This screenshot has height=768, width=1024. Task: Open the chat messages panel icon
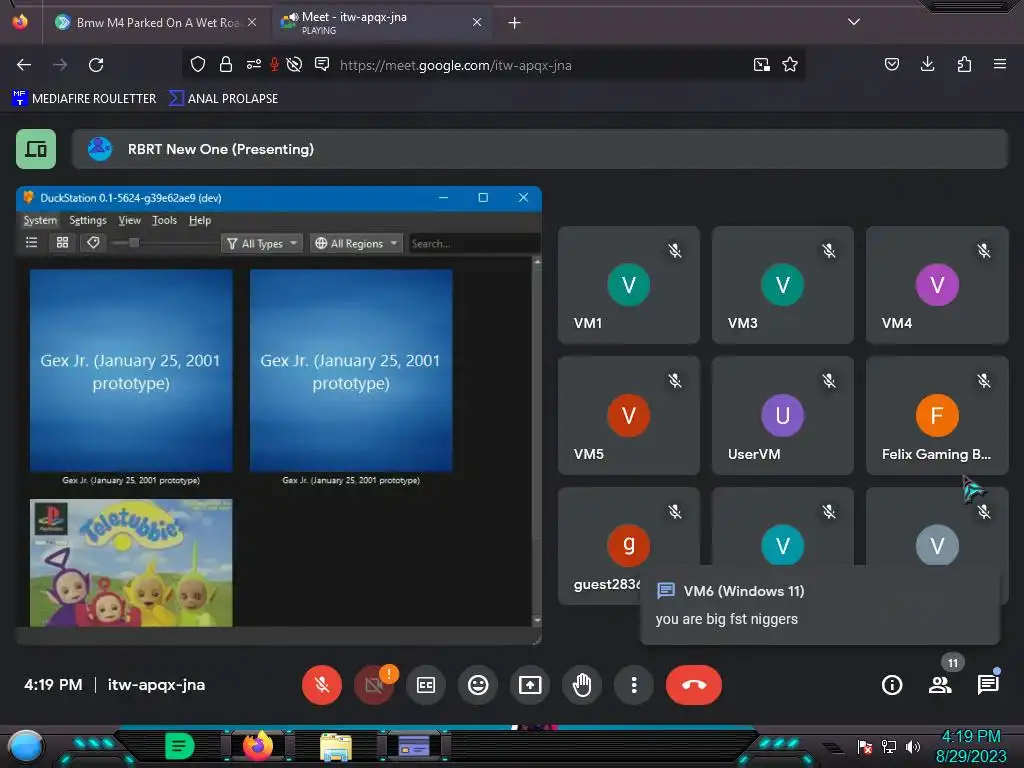[988, 685]
